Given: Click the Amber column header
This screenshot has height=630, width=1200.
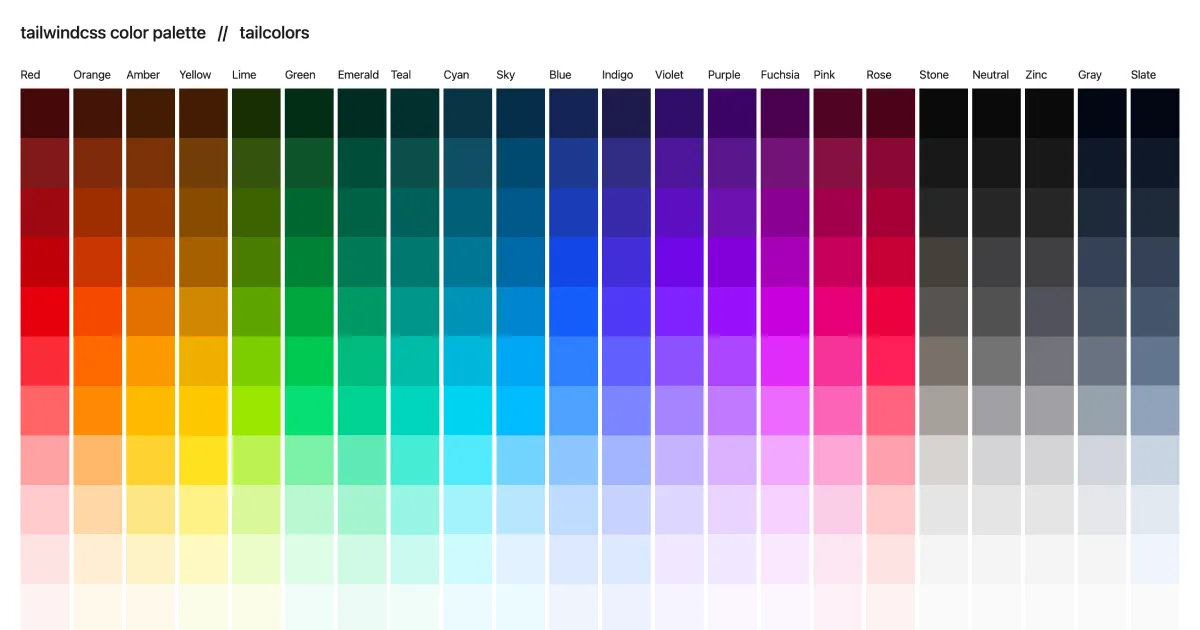Looking at the screenshot, I should [143, 74].
